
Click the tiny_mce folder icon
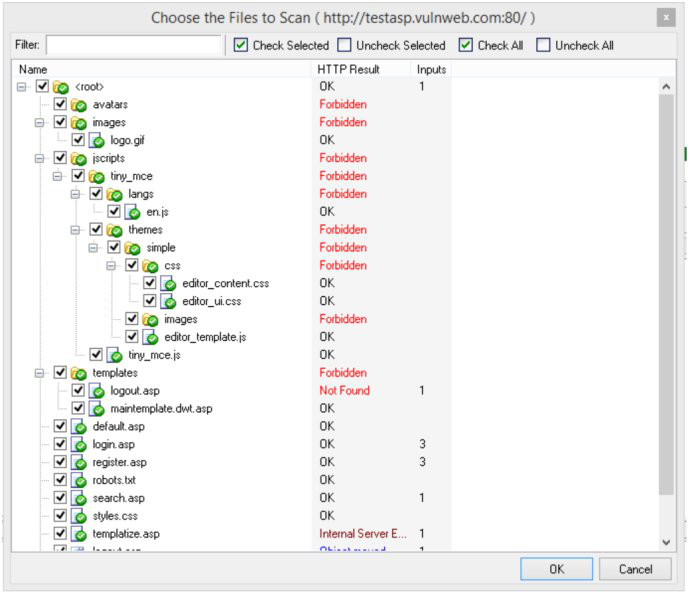[x=96, y=177]
